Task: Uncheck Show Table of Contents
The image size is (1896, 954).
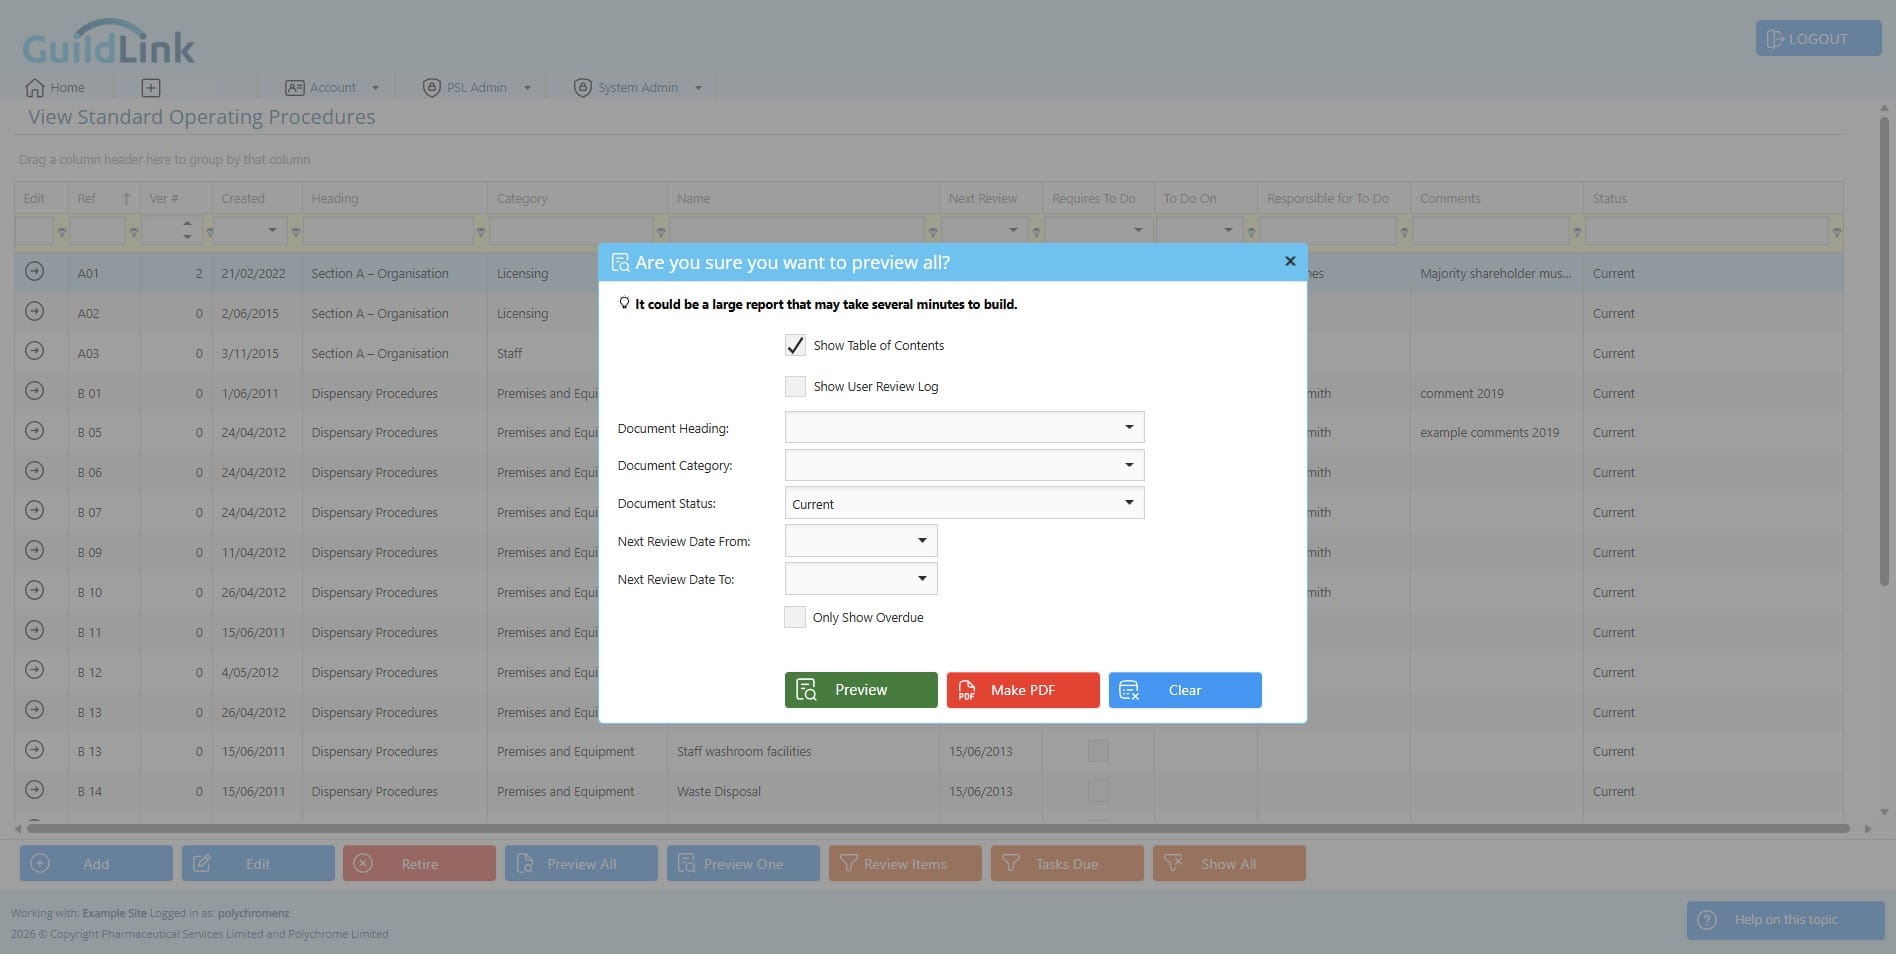Action: click(795, 345)
